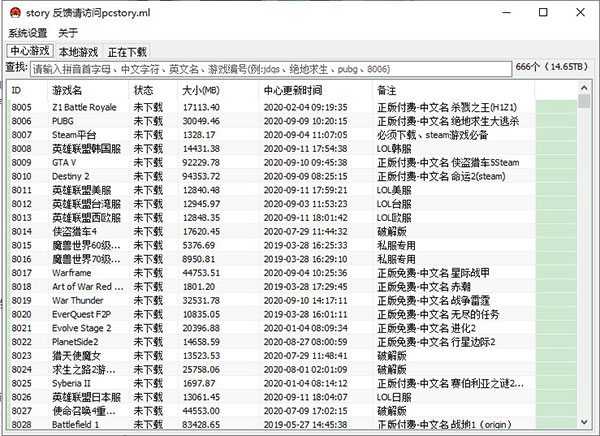Screen dimensions: 600x436
Task: Click the game search input field
Action: point(270,69)
